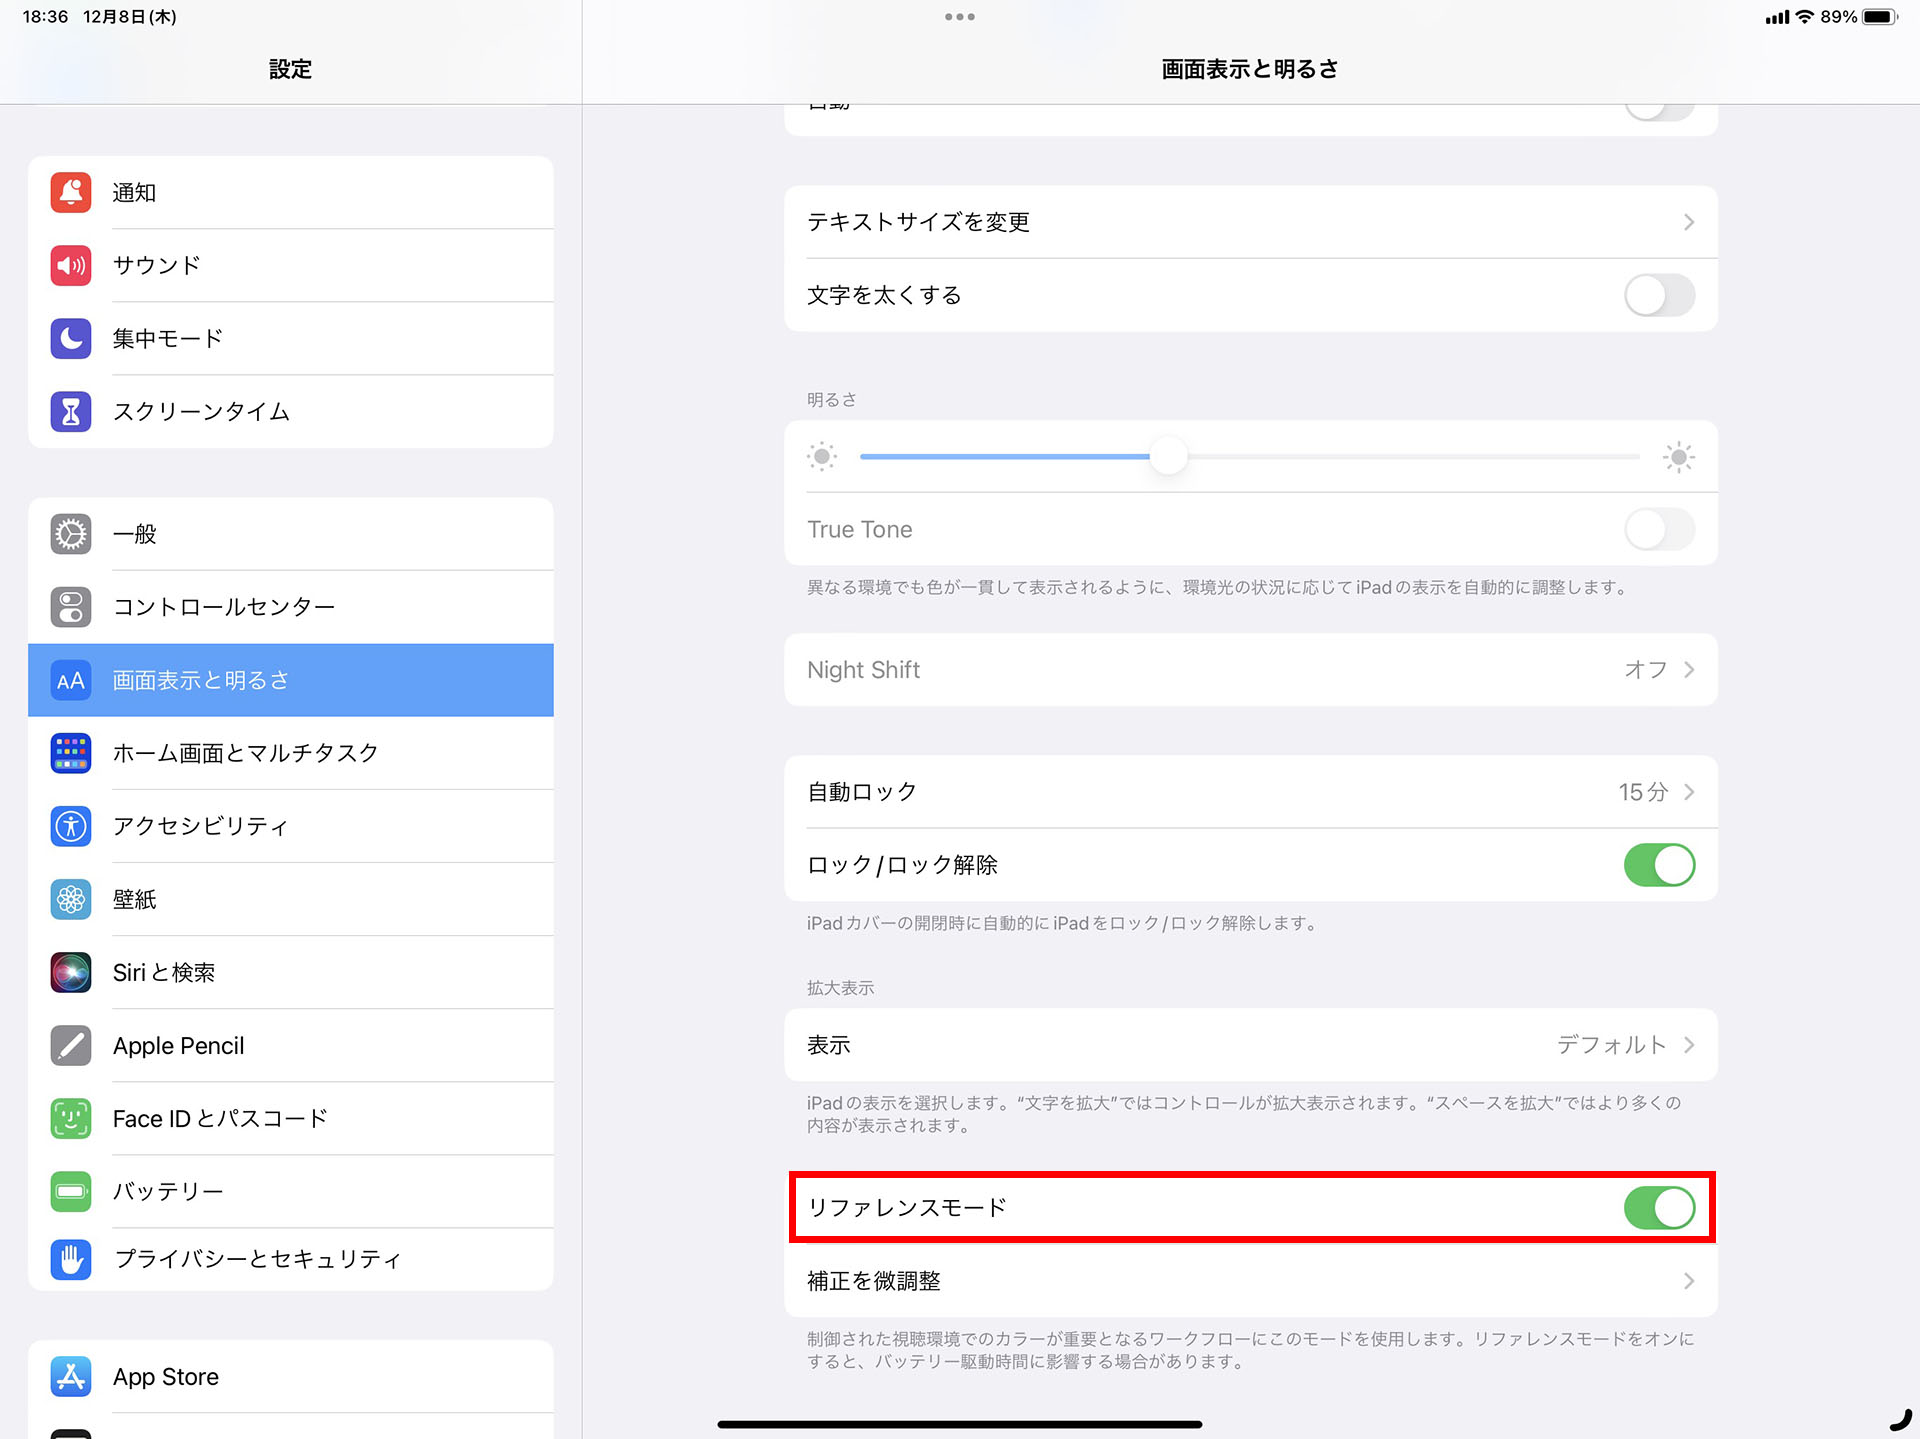Disable the リファレンスモード toggle

click(x=1659, y=1207)
